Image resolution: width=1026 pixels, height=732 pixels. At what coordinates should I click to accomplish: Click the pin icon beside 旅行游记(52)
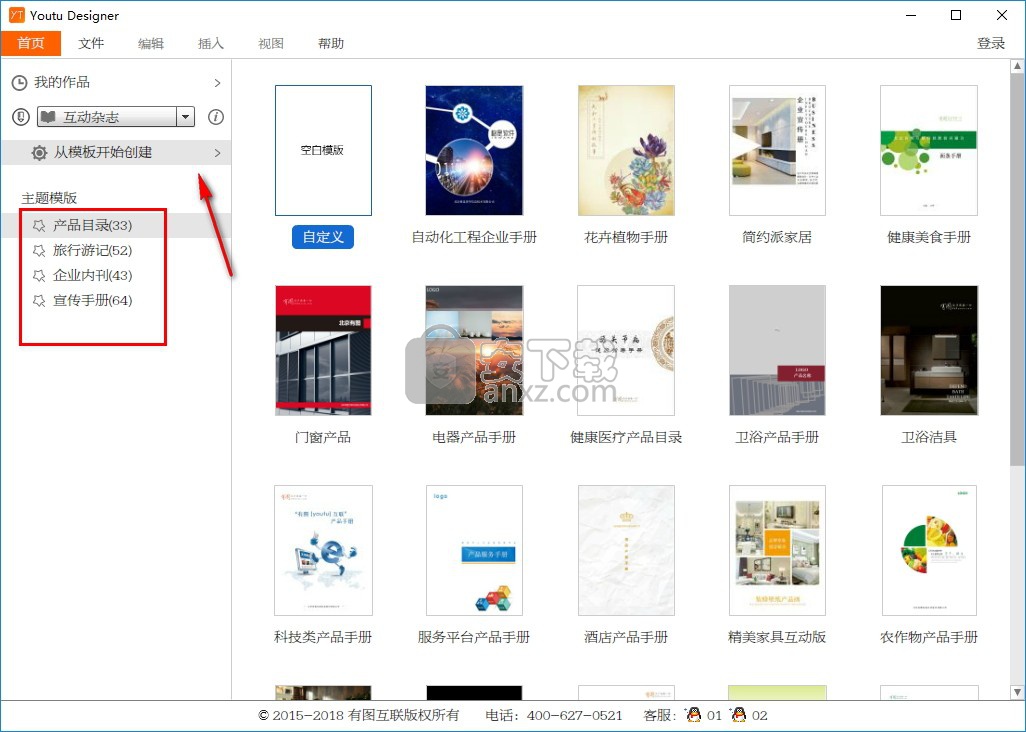click(39, 251)
